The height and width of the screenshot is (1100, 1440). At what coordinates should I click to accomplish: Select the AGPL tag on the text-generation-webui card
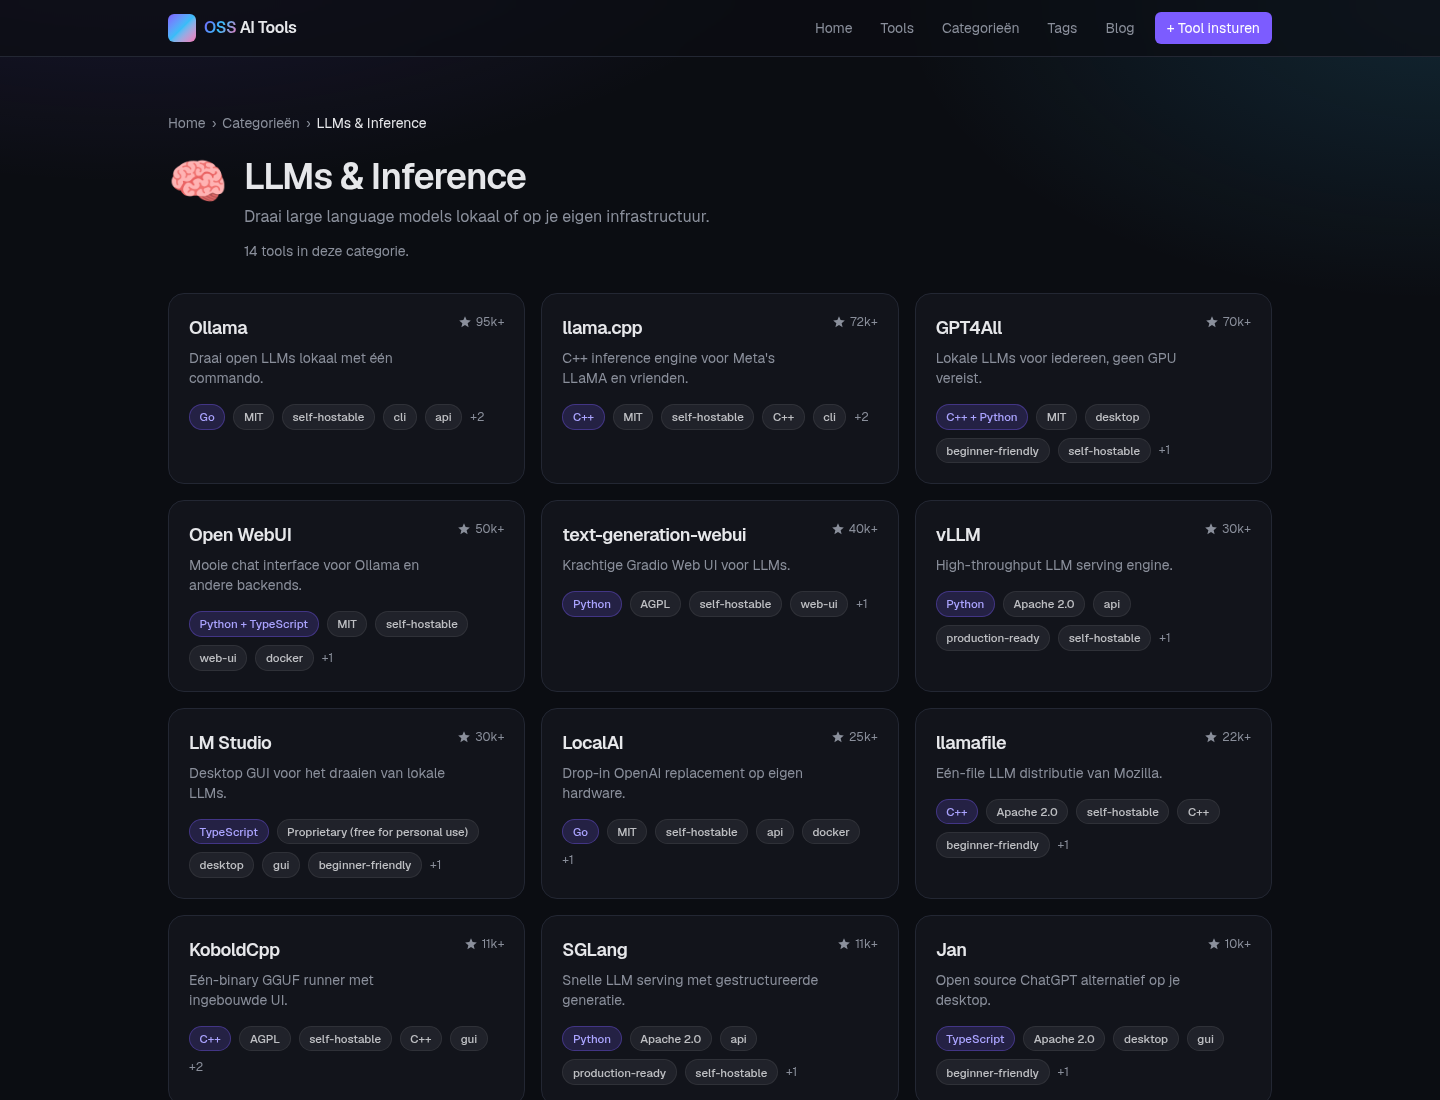(655, 604)
